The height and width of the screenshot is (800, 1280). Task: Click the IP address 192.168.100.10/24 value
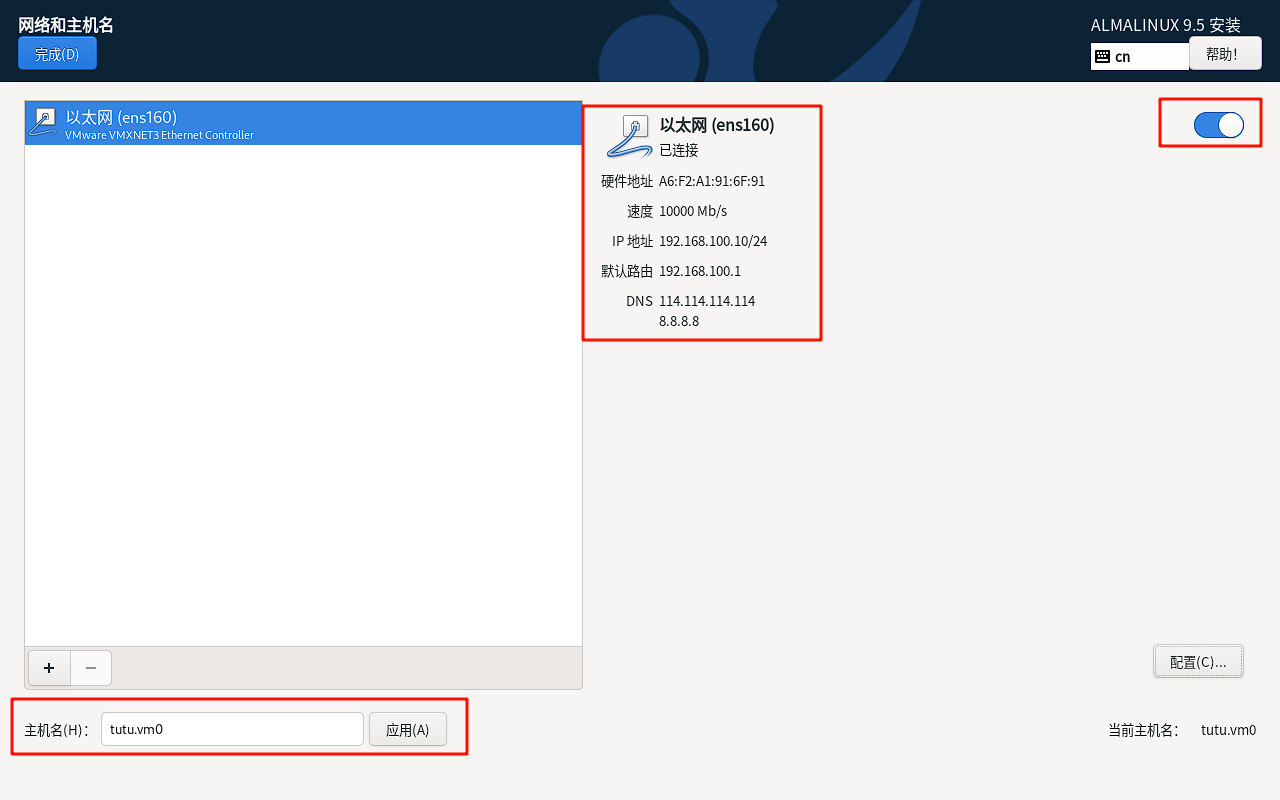[713, 241]
